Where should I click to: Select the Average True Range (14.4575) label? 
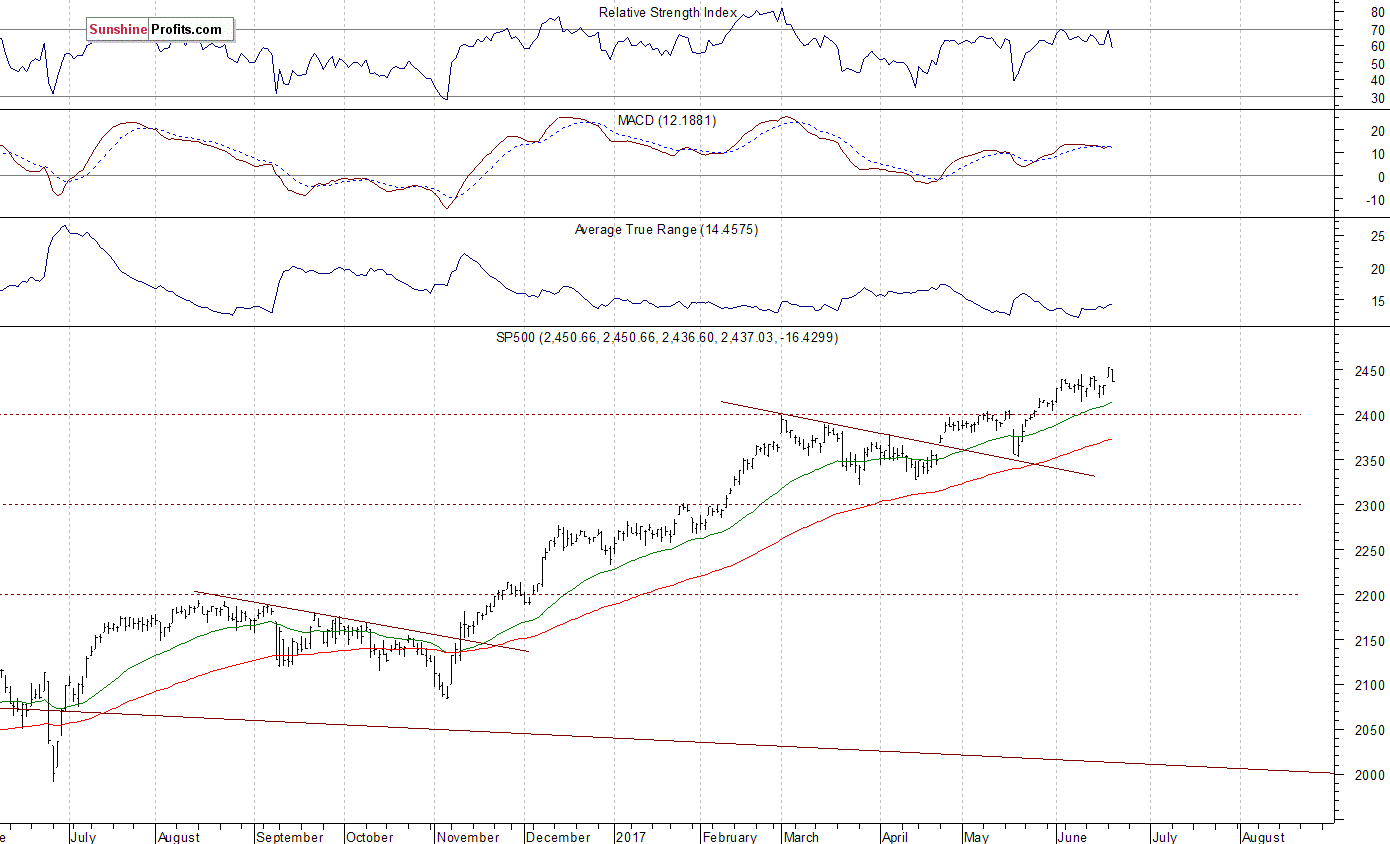[x=666, y=229]
